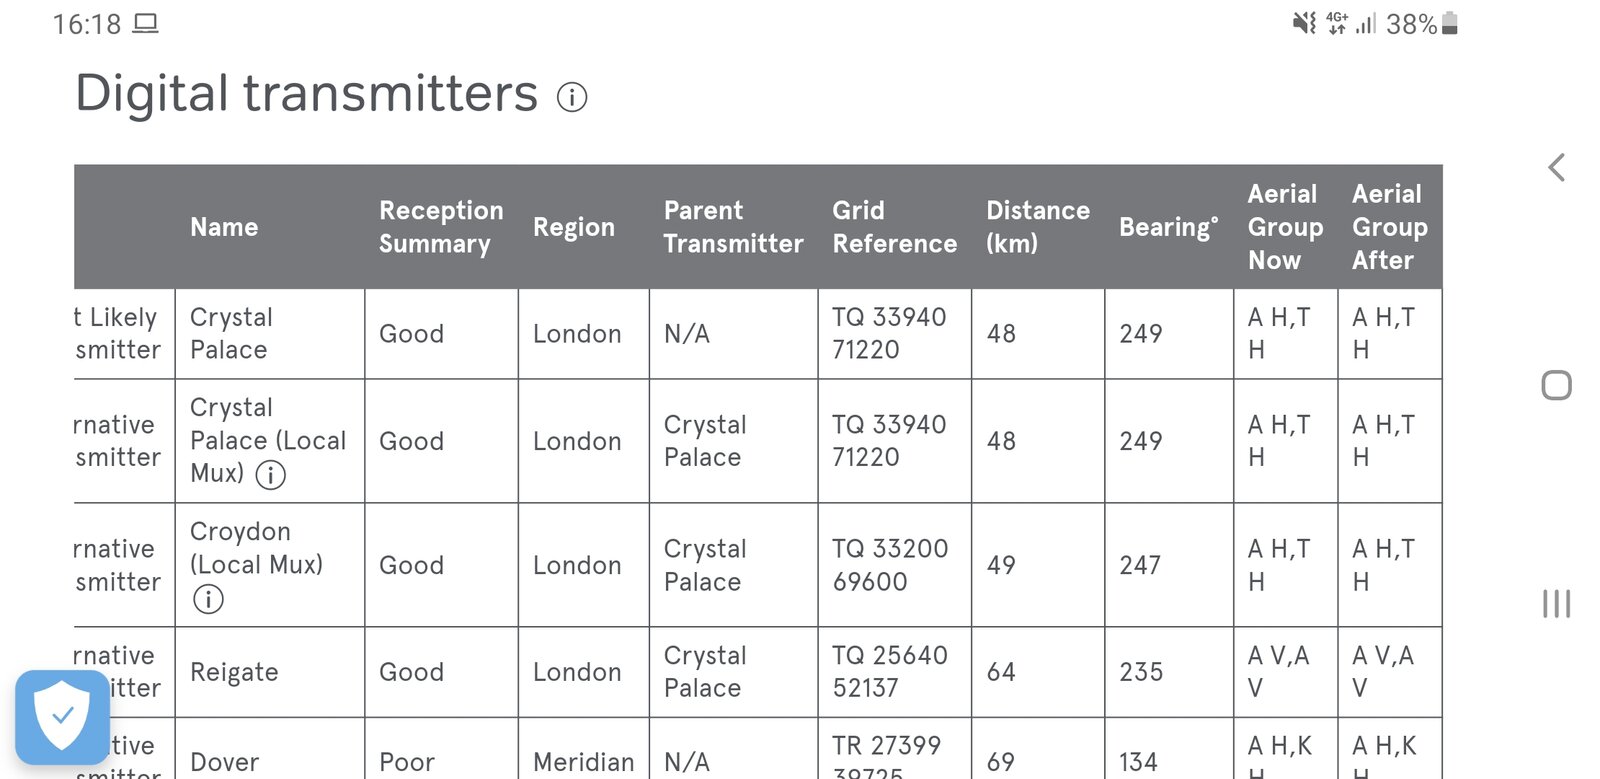Open info icon for Crystal Palace Local Mux
Viewport: 1600px width, 779px height.
coord(271,475)
